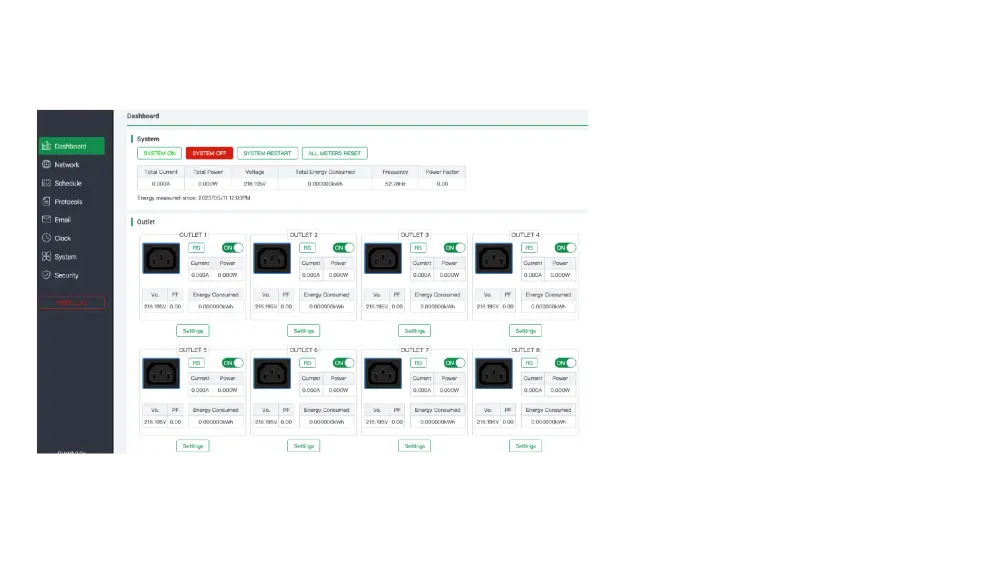Reset all meters with ALL METERS RESET
The height and width of the screenshot is (563, 1000).
(x=335, y=153)
